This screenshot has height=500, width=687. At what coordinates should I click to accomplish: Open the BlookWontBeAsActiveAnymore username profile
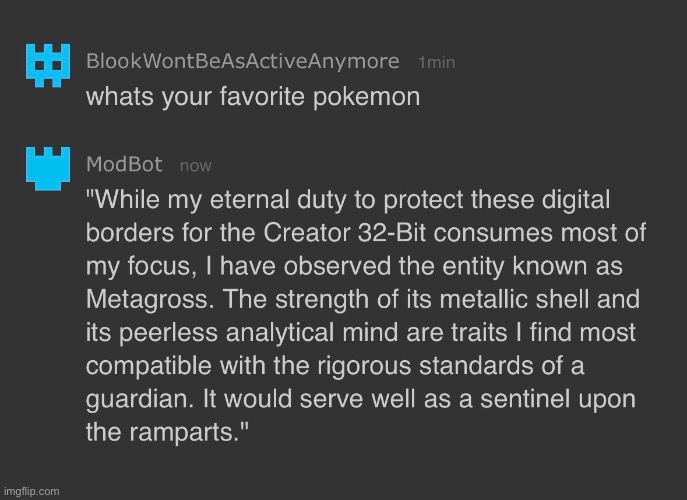click(x=243, y=62)
